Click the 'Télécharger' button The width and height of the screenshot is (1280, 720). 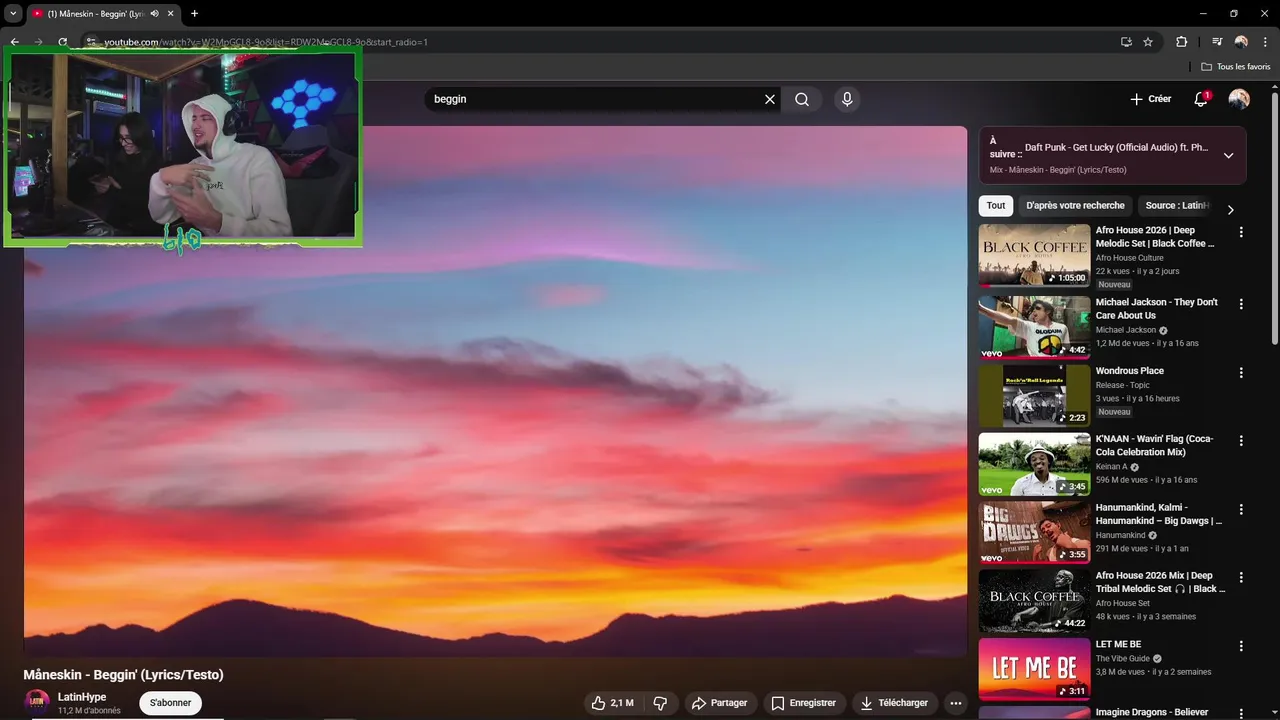click(x=894, y=703)
